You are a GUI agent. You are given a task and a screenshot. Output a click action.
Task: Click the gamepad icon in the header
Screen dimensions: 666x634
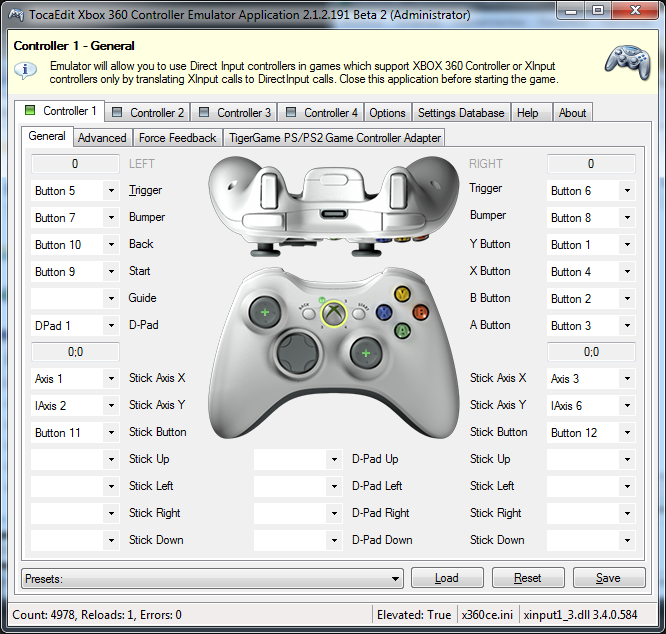click(628, 63)
